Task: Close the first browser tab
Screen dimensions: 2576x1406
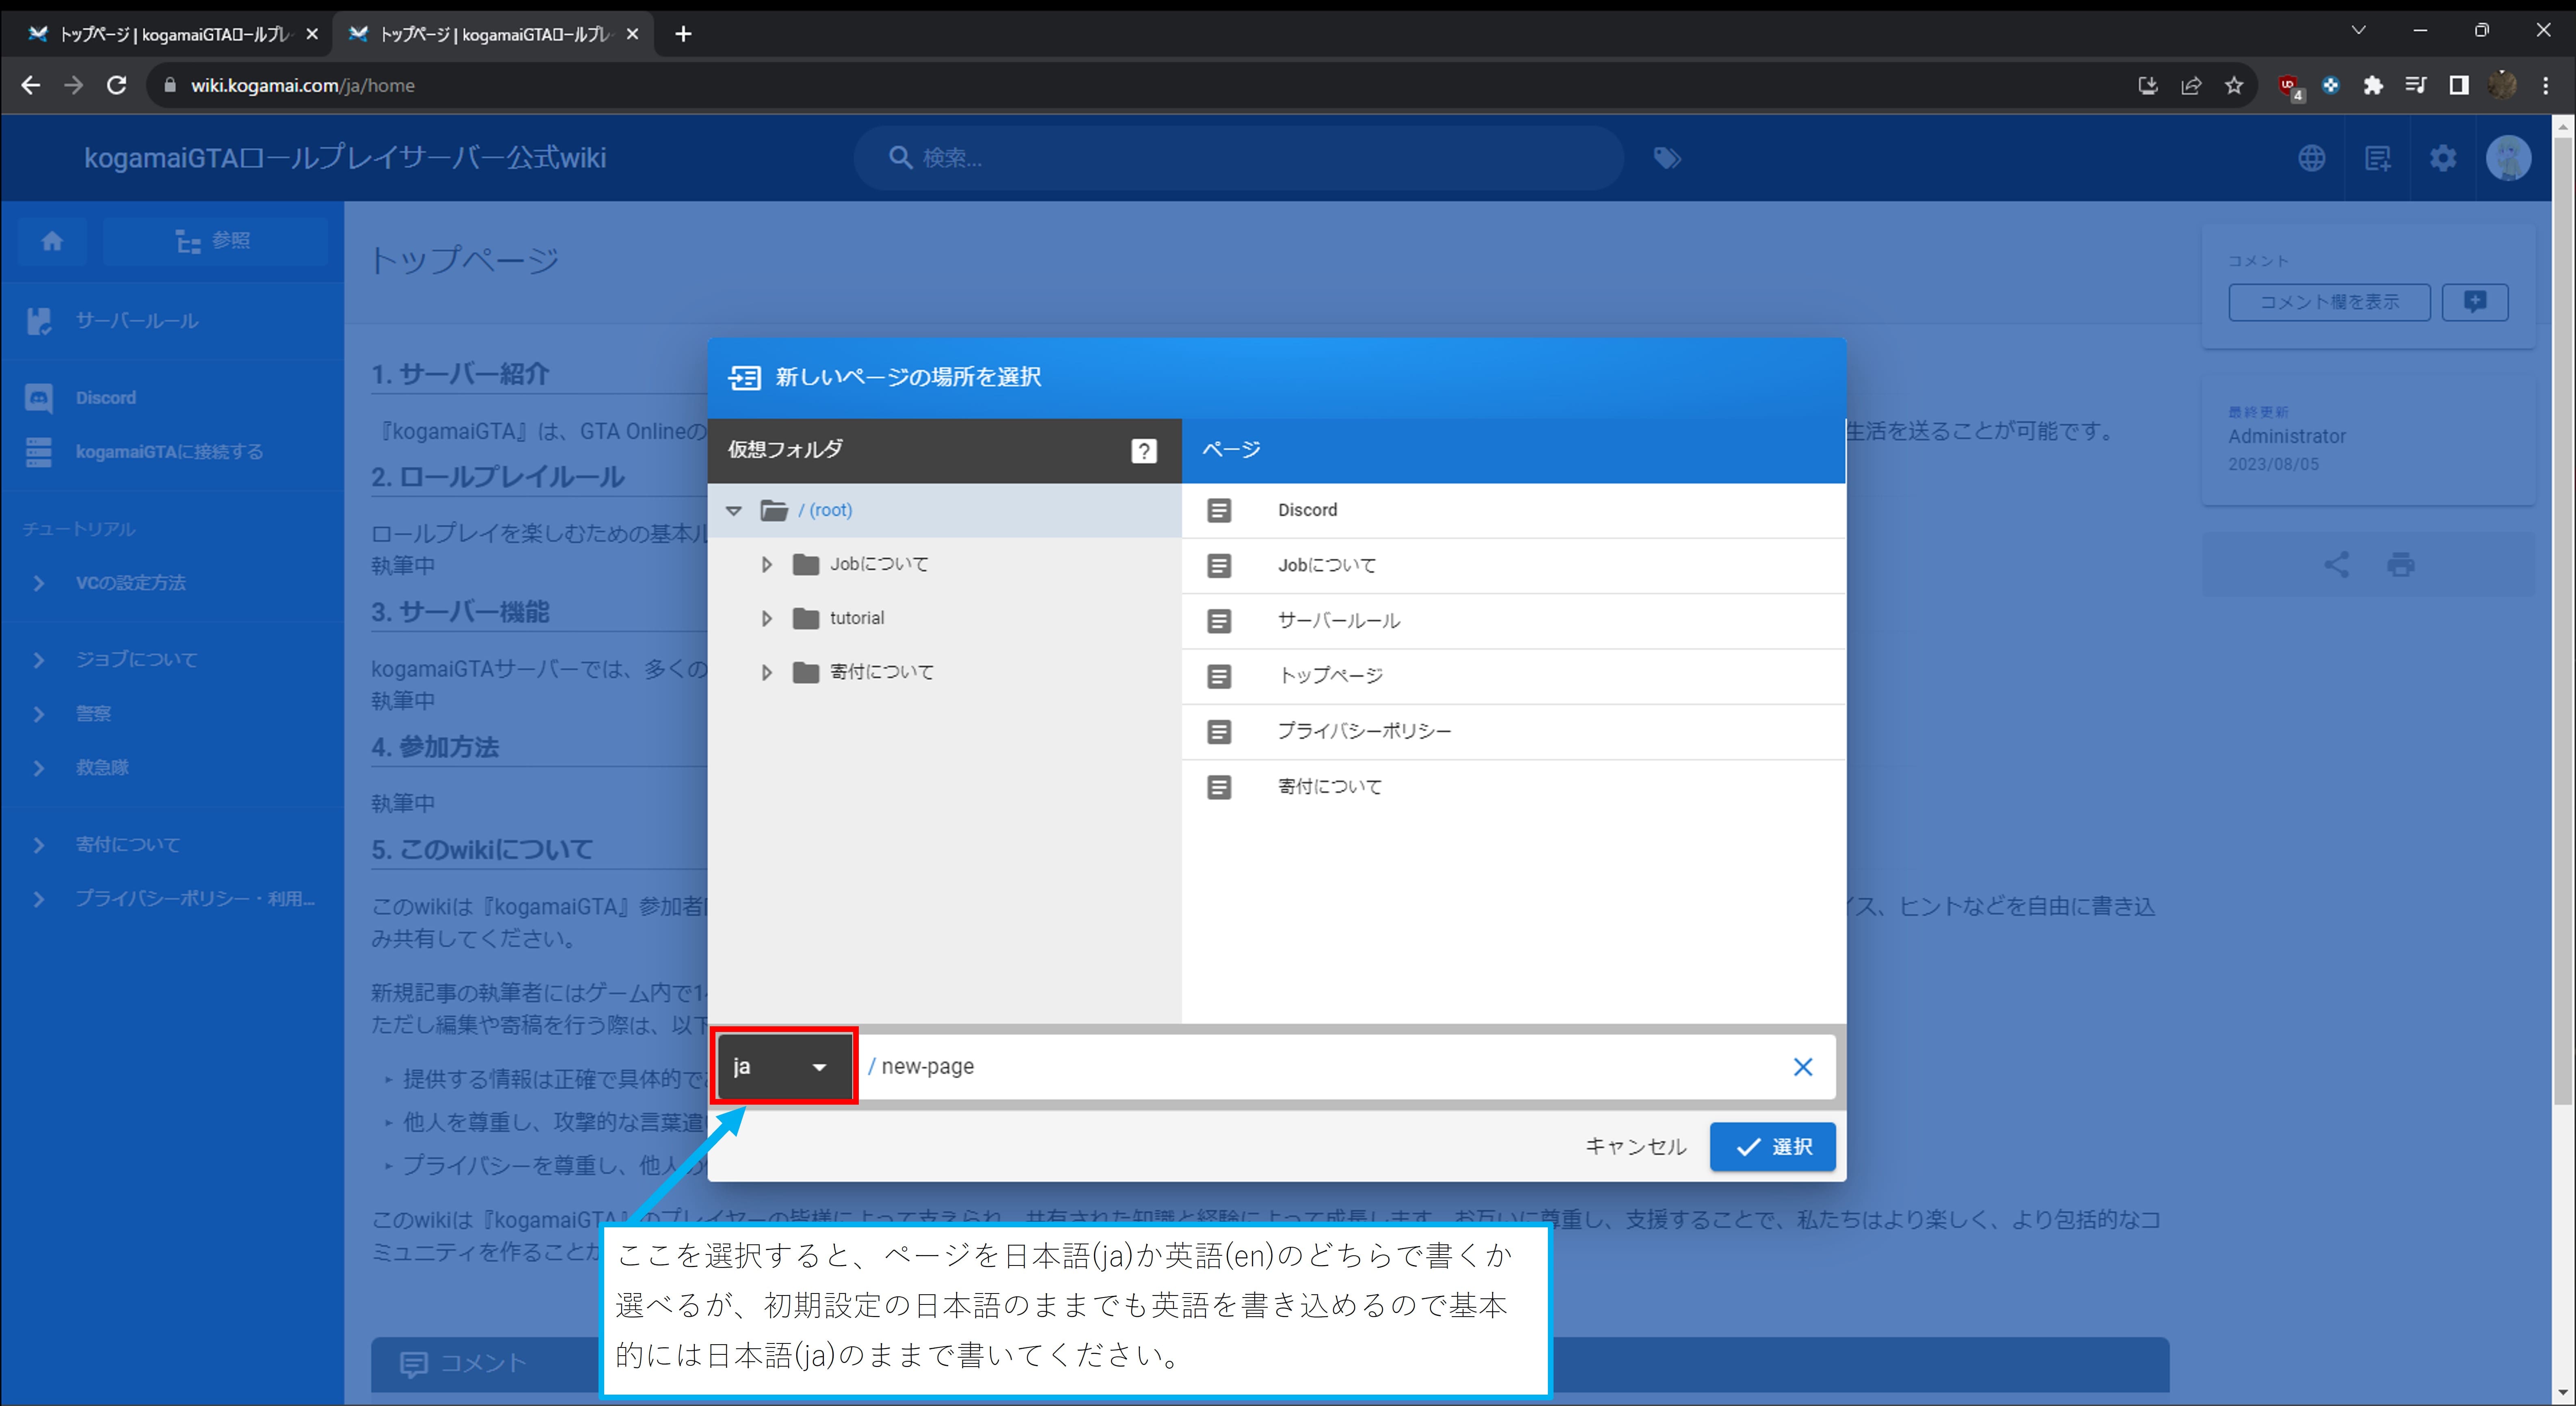Action: [x=312, y=34]
